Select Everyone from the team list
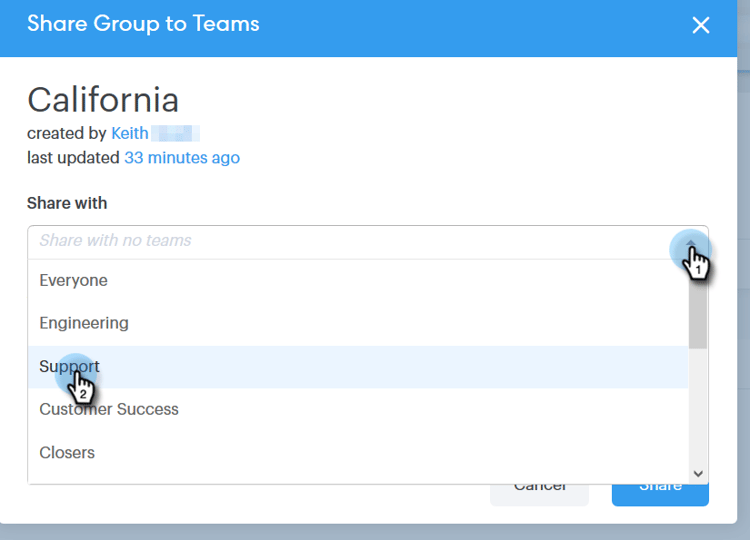The image size is (750, 540). (73, 281)
